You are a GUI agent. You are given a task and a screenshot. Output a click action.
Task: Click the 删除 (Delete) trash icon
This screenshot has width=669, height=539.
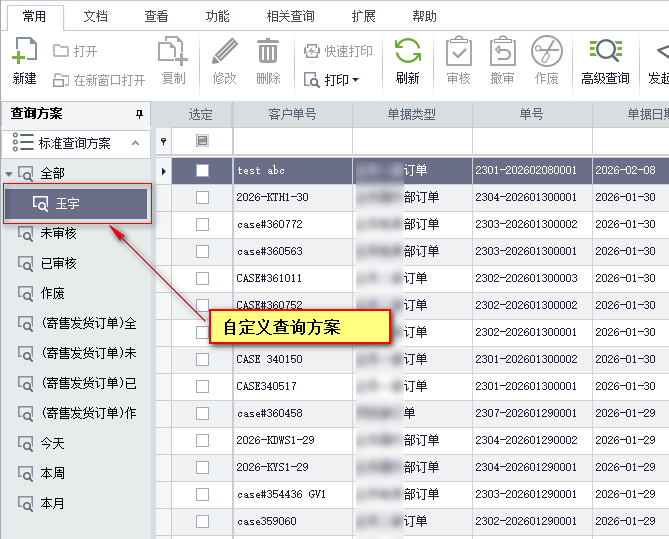(268, 52)
